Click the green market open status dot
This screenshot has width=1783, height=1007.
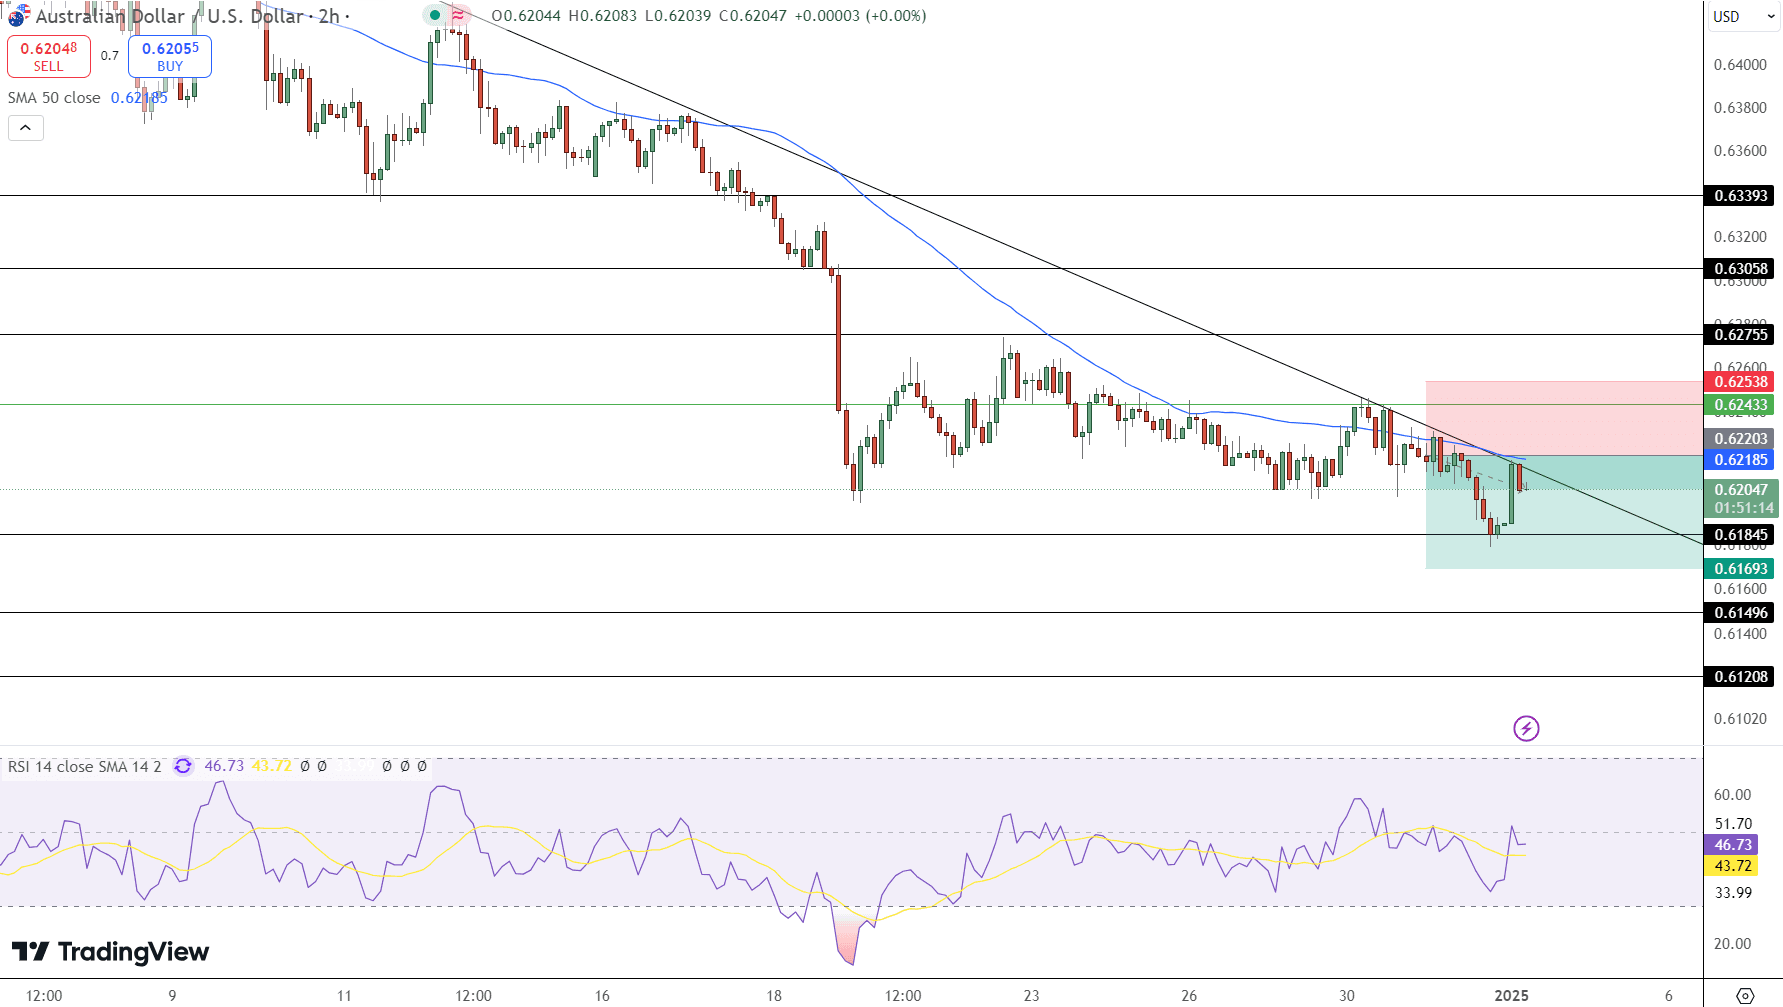[x=434, y=15]
